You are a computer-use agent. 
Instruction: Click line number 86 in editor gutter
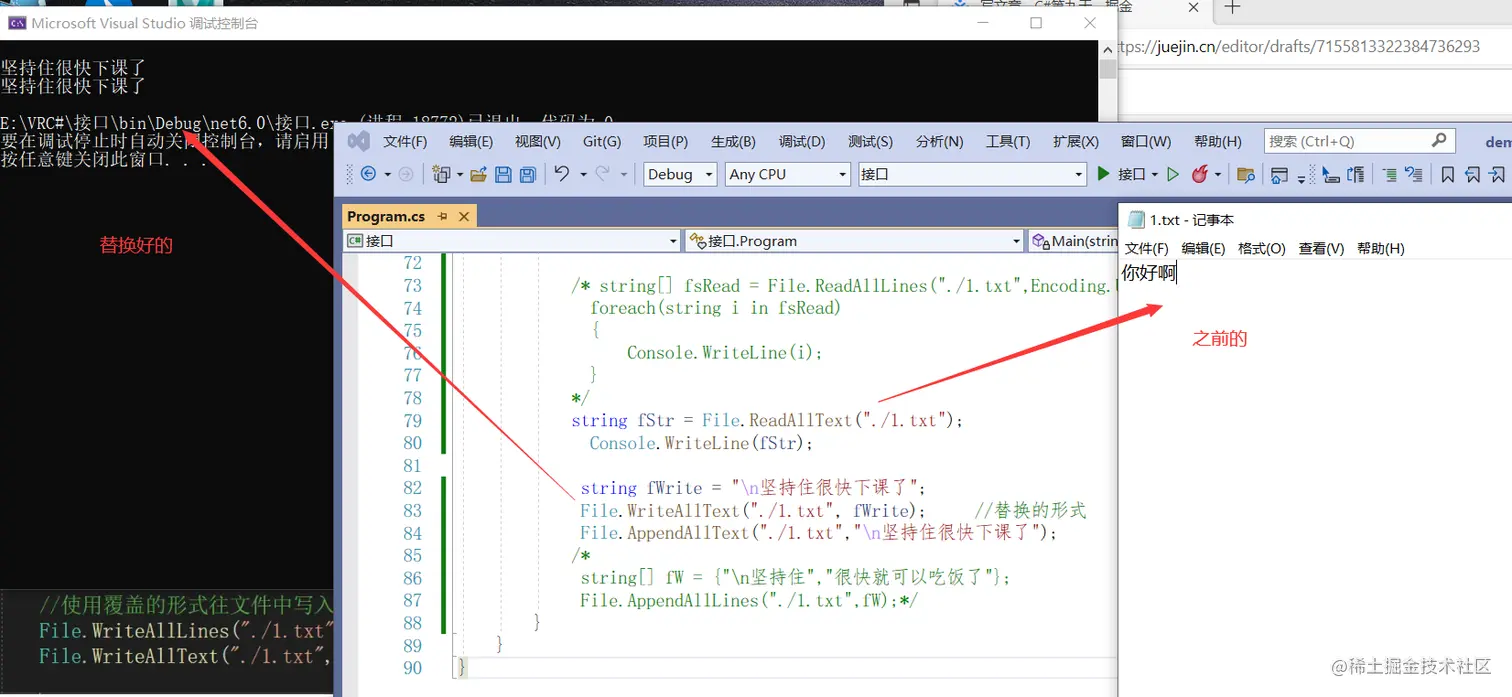pos(412,578)
